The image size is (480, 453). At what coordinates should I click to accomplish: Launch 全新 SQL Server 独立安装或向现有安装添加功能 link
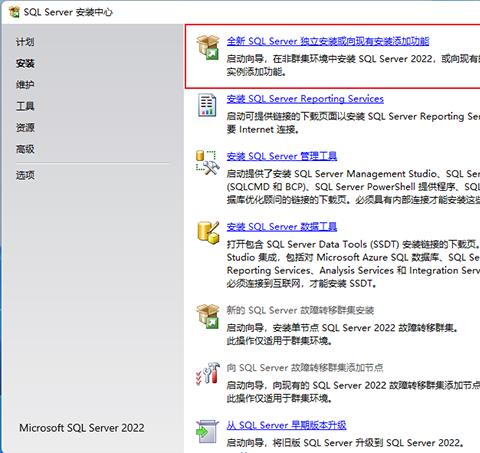pos(328,41)
